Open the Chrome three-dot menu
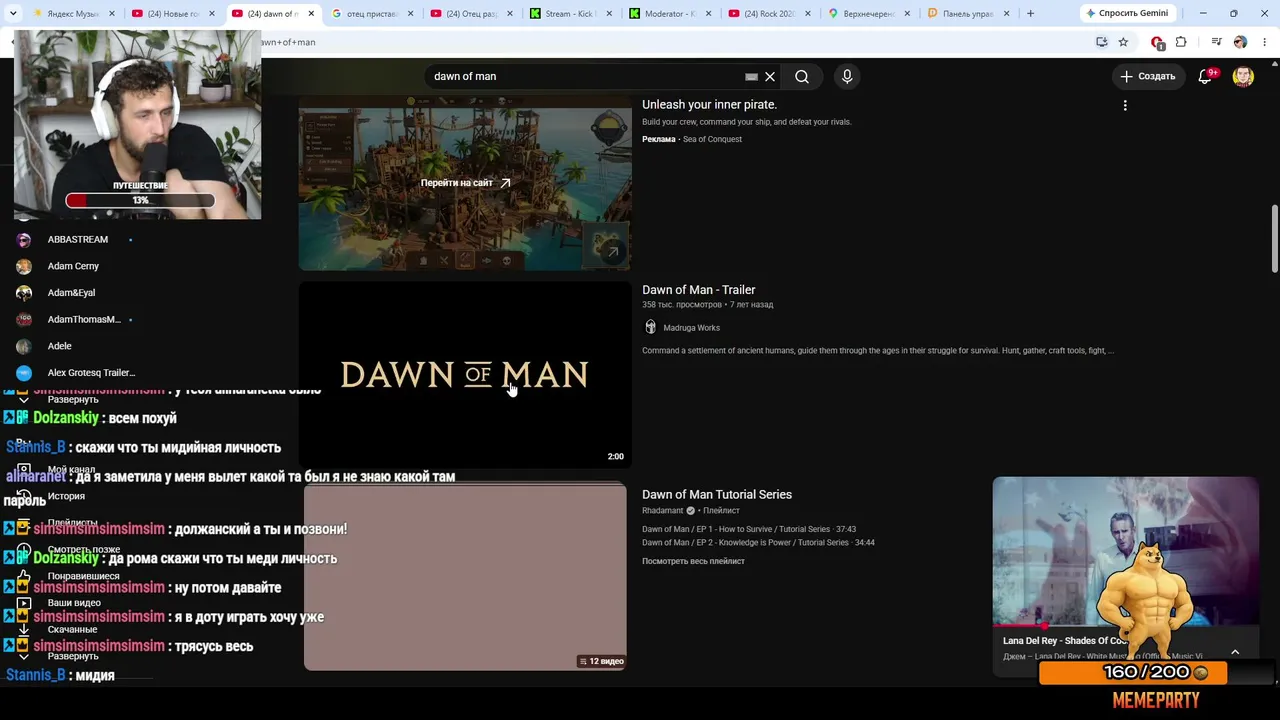Image resolution: width=1280 pixels, height=720 pixels. pos(1264,42)
